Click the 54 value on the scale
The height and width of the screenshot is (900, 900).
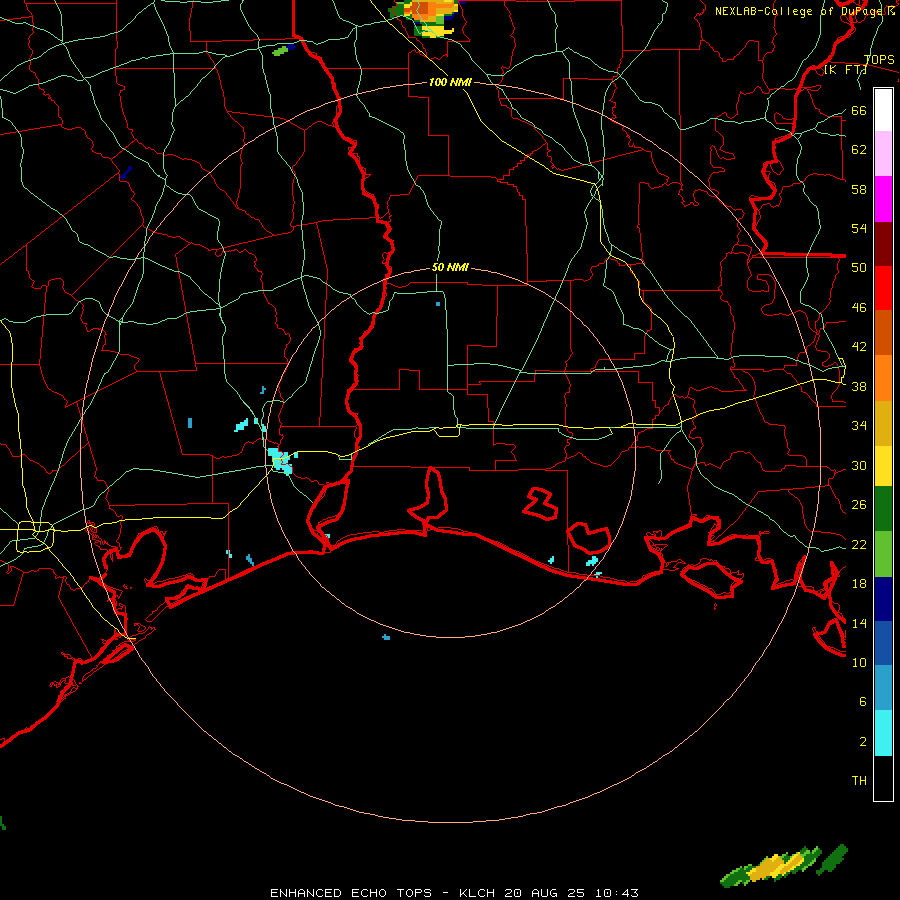pyautogui.click(x=859, y=228)
